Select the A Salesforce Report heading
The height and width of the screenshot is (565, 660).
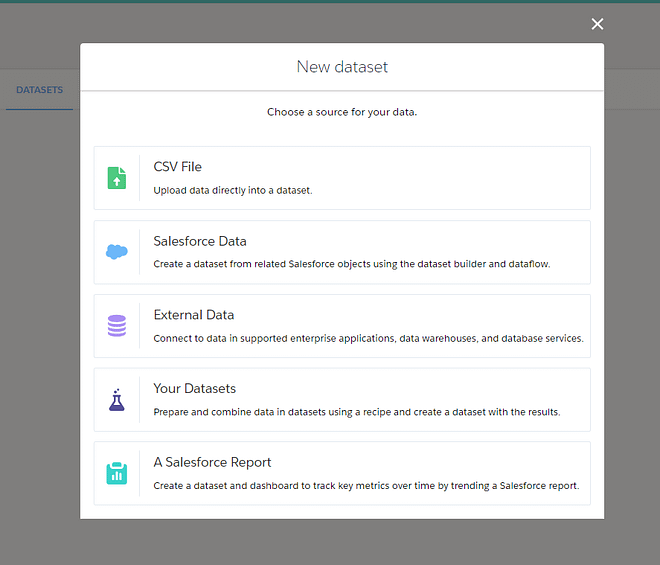coord(212,462)
